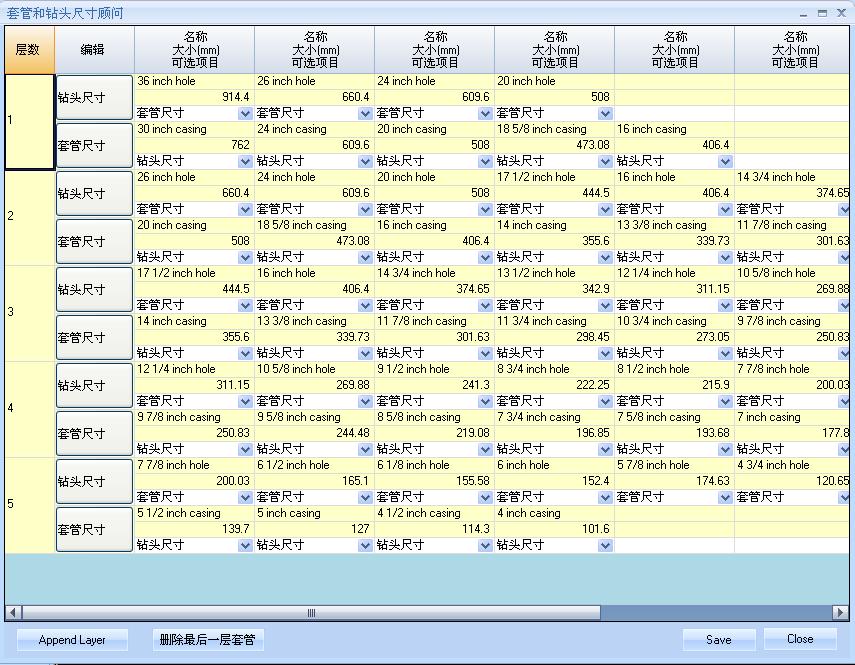
Task: Click the 36 inch hole cell
Action: (194, 81)
